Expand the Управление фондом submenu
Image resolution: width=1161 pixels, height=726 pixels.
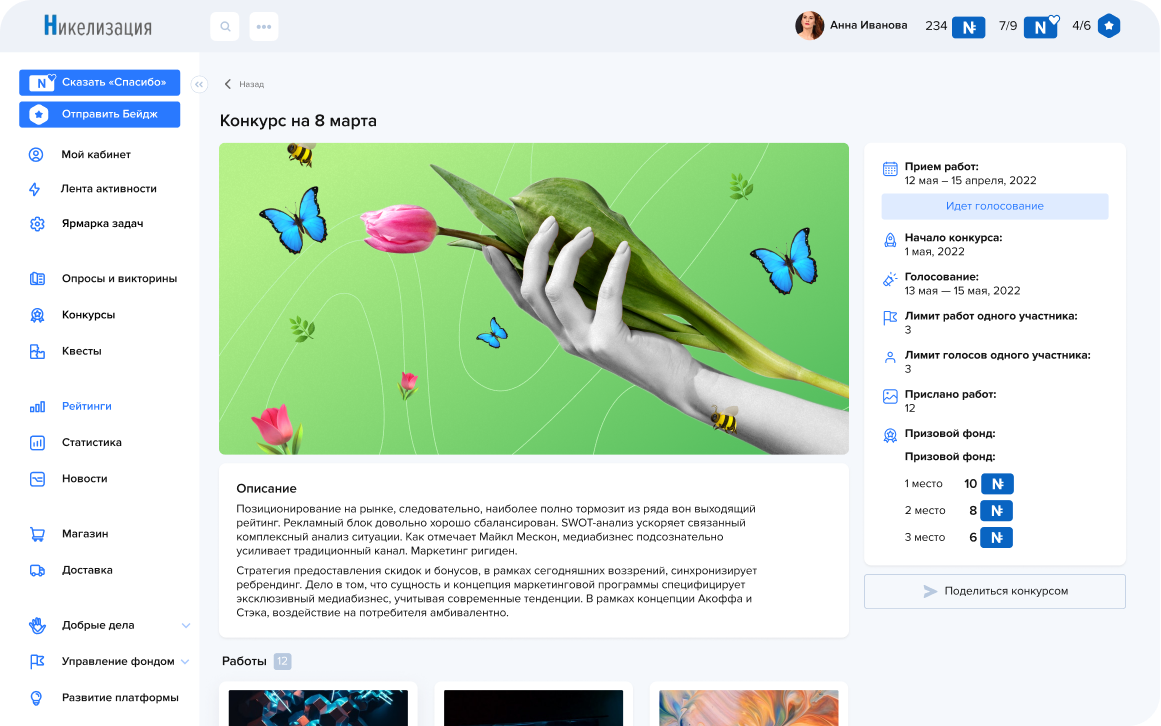point(185,661)
